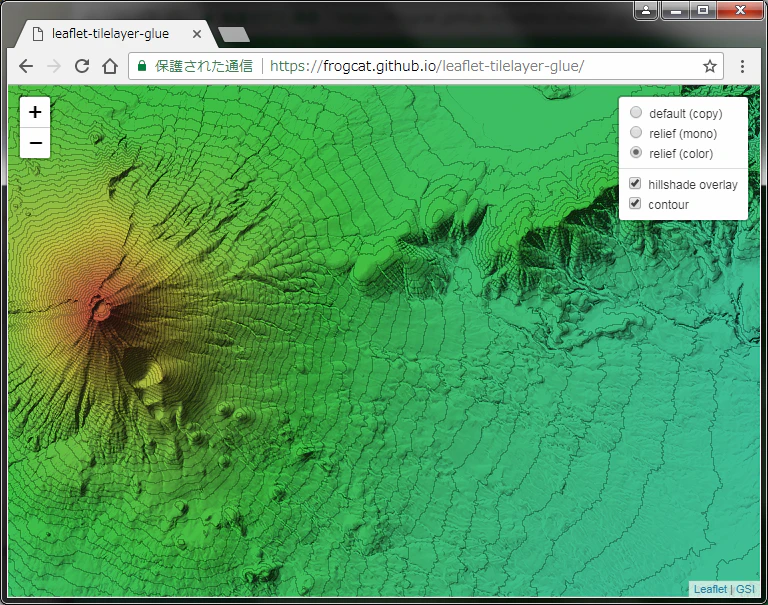This screenshot has height=605, width=768.
Task: Go back using browser back arrow
Action: point(25,66)
